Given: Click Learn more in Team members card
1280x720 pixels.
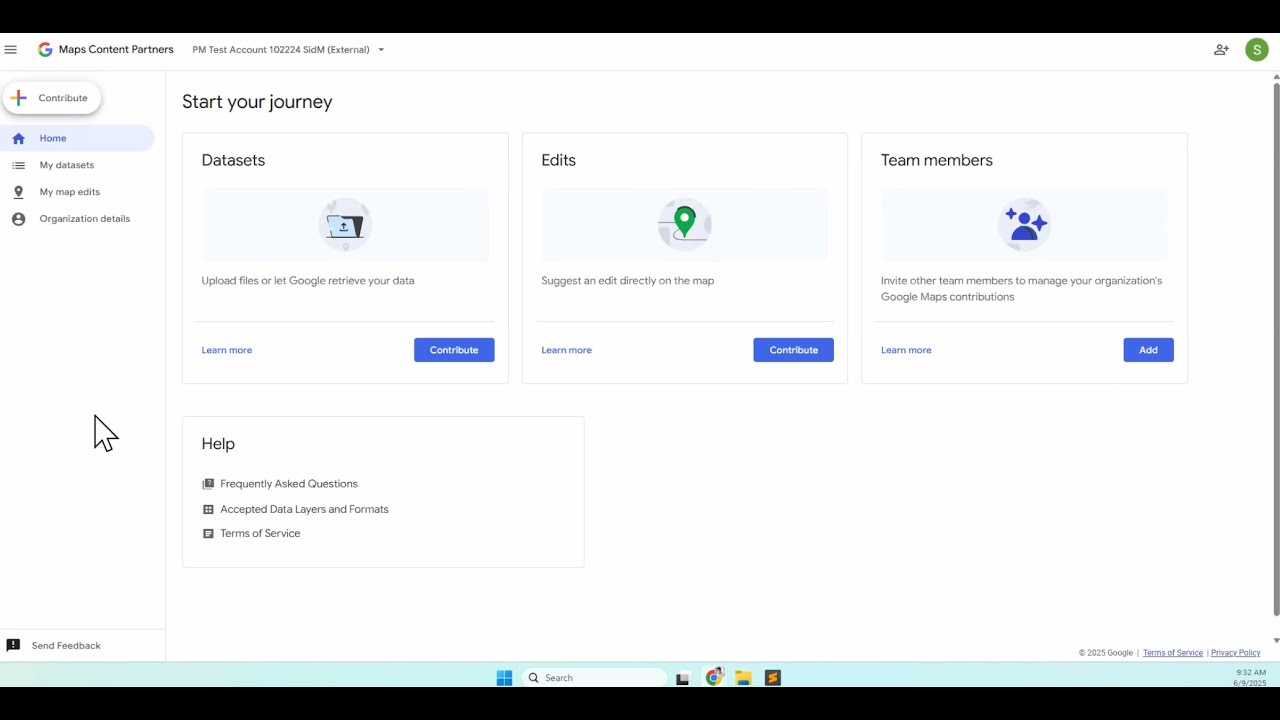Looking at the screenshot, I should pos(906,350).
